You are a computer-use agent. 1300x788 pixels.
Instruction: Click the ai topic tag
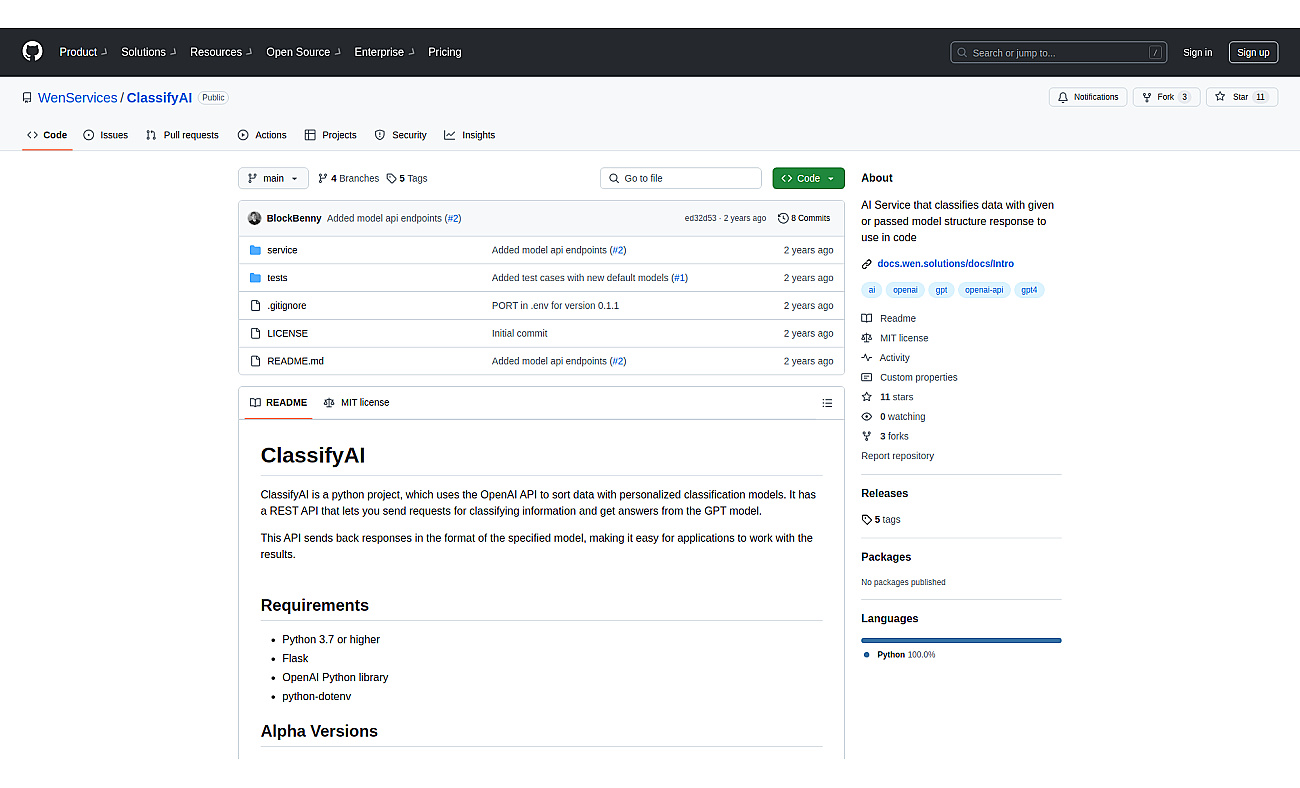[x=872, y=290]
